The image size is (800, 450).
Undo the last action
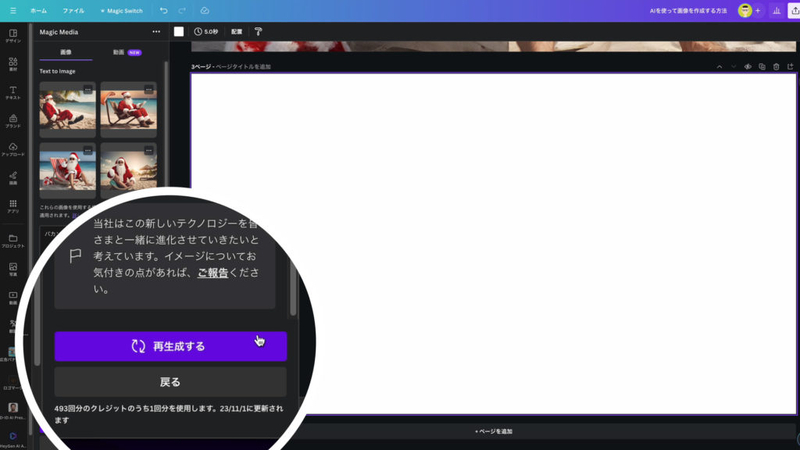(163, 11)
